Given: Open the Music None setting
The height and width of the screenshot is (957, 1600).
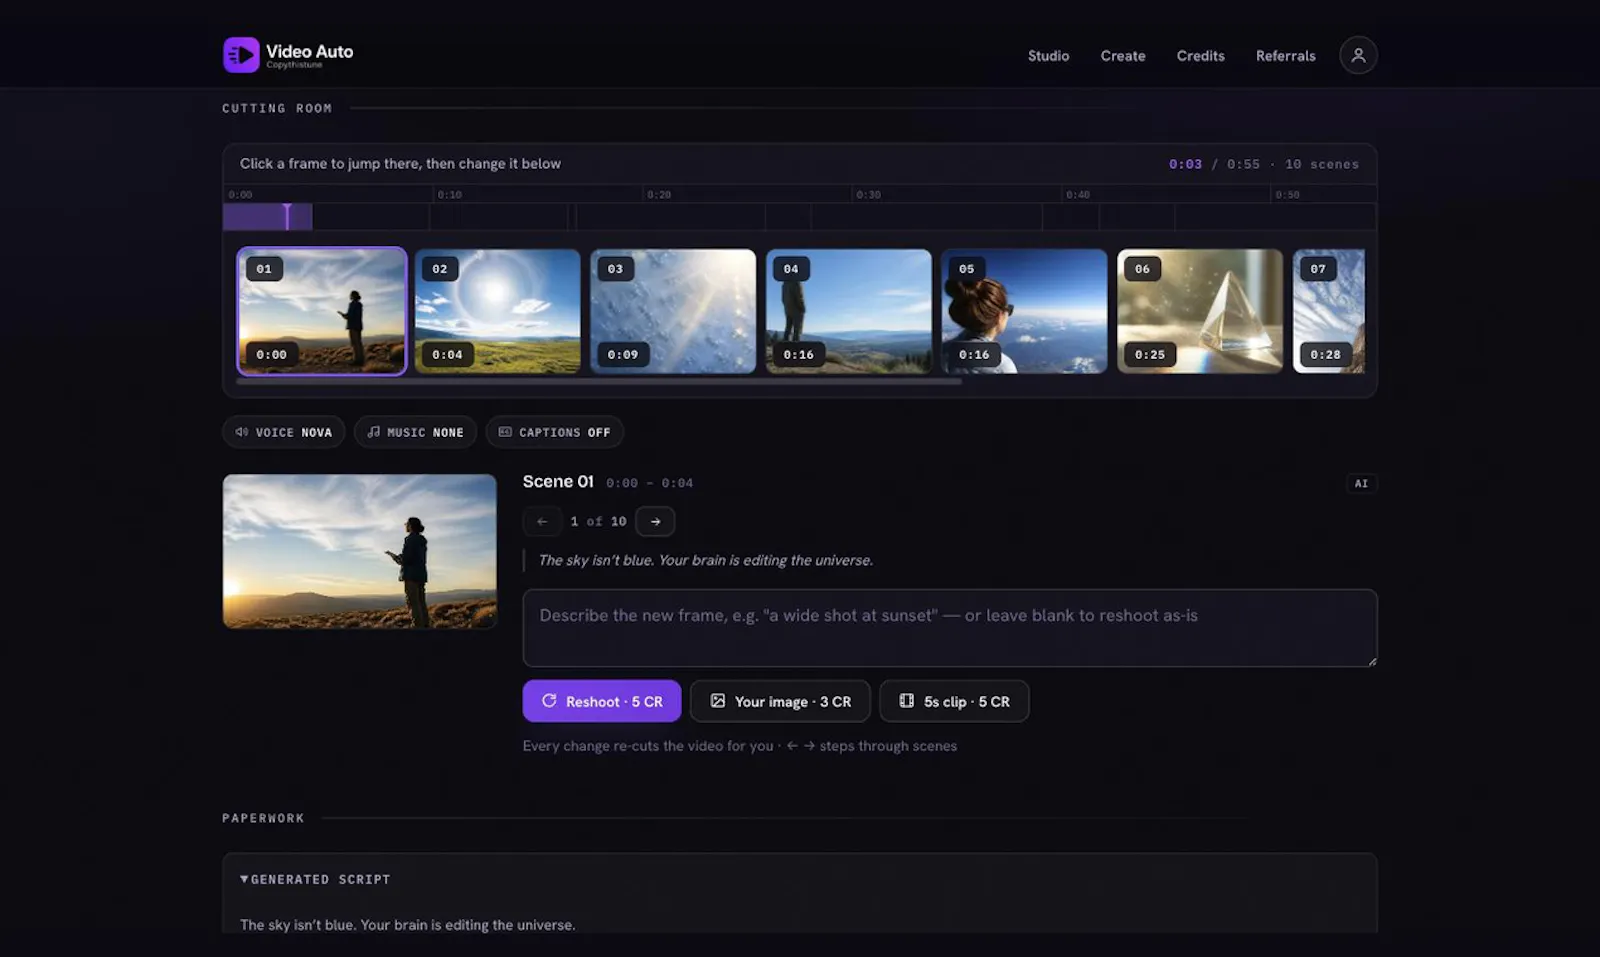Looking at the screenshot, I should tap(415, 432).
